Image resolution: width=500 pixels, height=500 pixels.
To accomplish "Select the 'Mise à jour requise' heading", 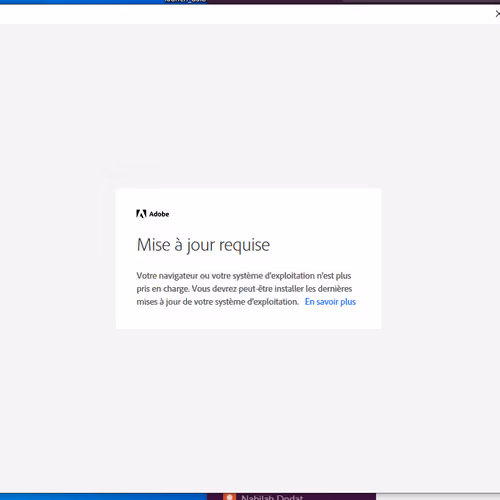I will coord(203,245).
